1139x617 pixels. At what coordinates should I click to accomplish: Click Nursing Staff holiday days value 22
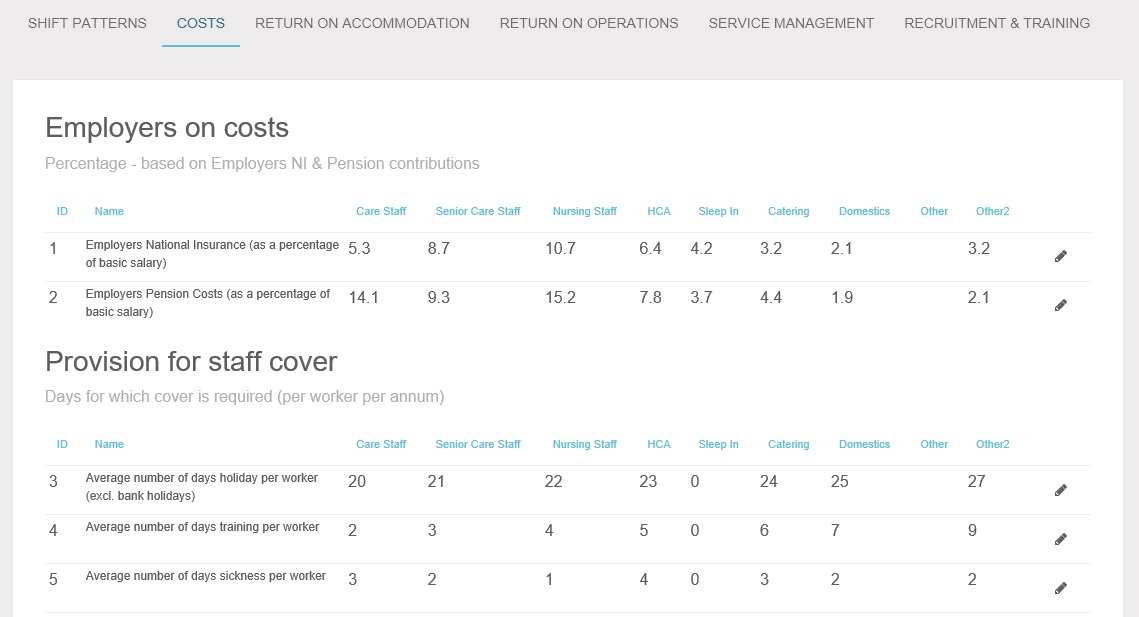[x=554, y=482]
